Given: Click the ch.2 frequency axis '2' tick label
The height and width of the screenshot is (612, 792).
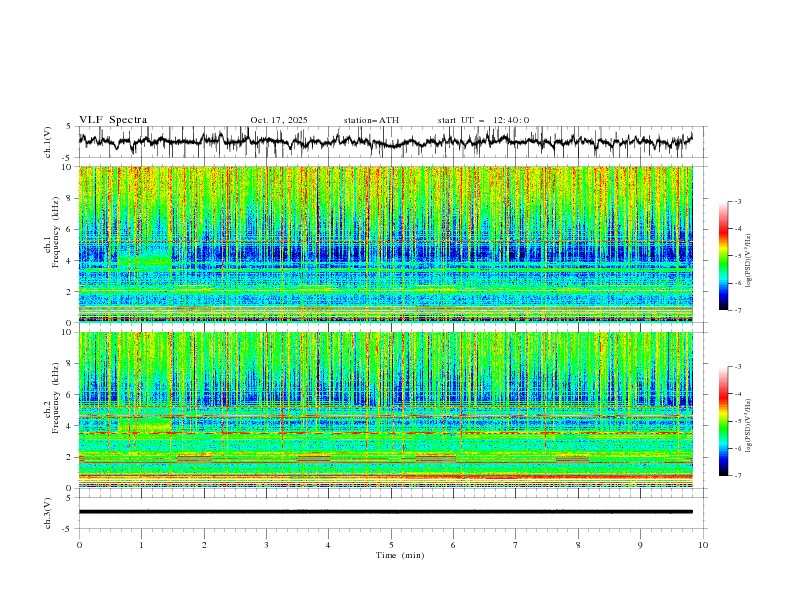Looking at the screenshot, I should pos(71,457).
